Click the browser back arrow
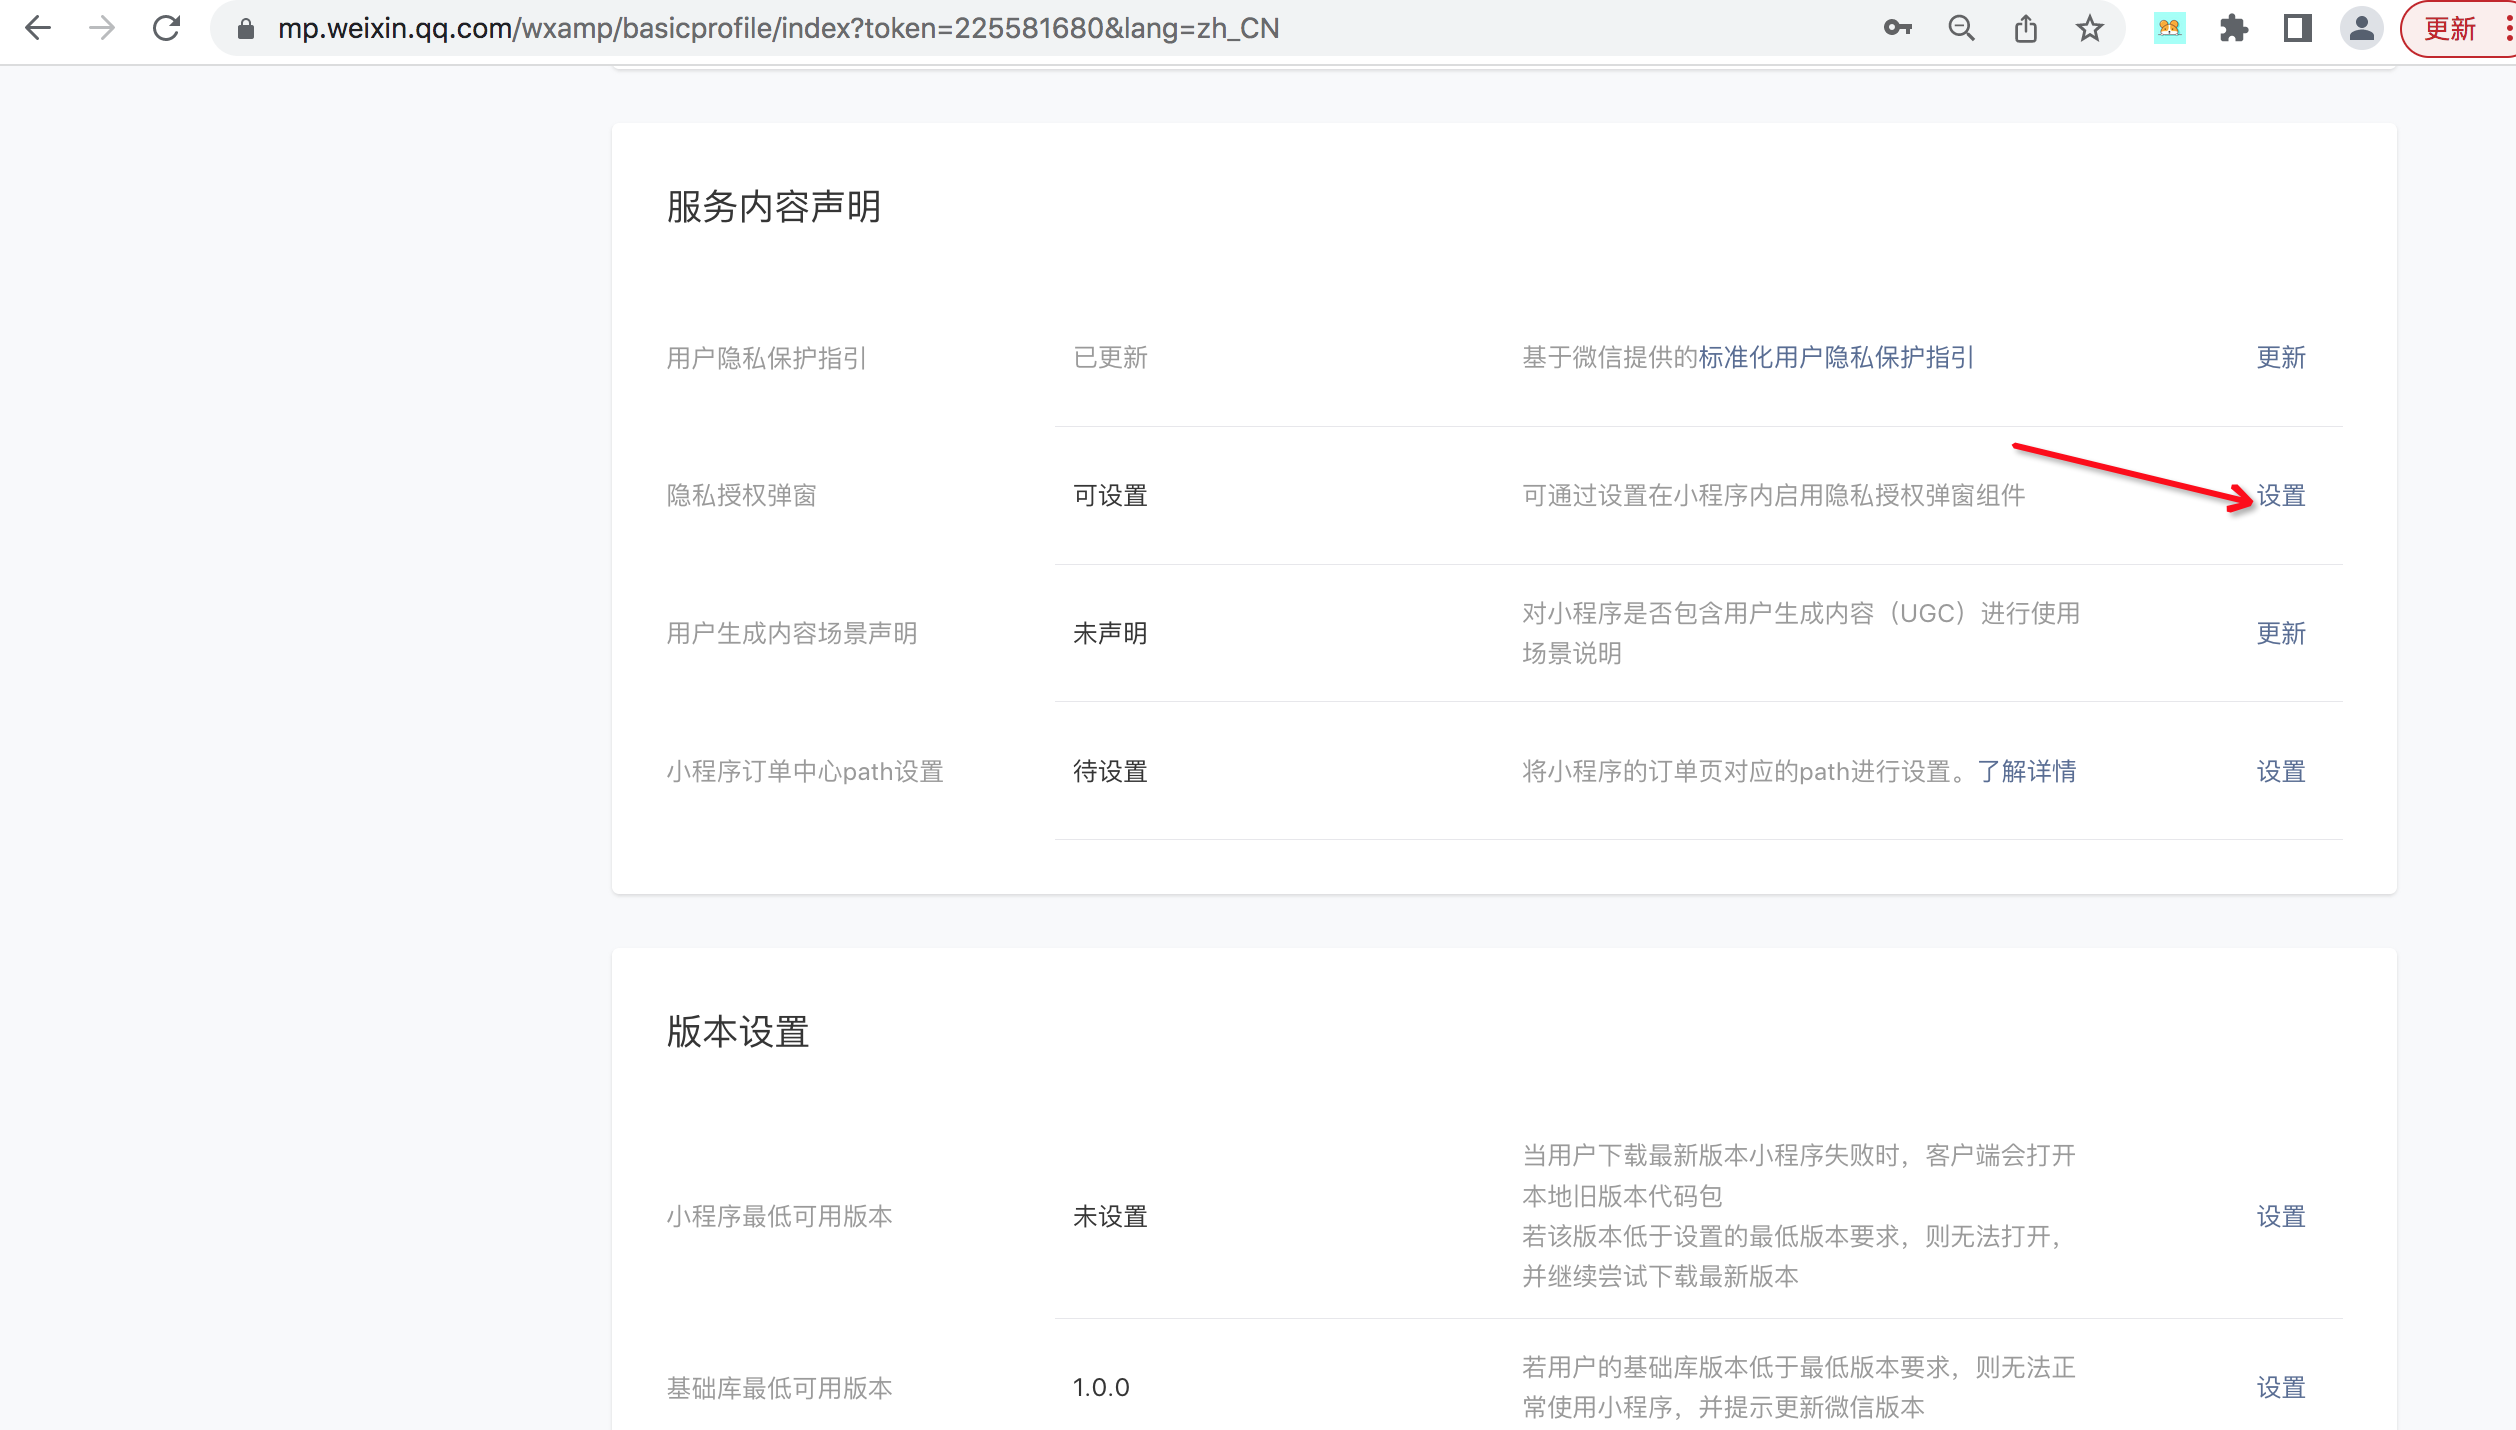The width and height of the screenshot is (2516, 1430). pos(38,28)
